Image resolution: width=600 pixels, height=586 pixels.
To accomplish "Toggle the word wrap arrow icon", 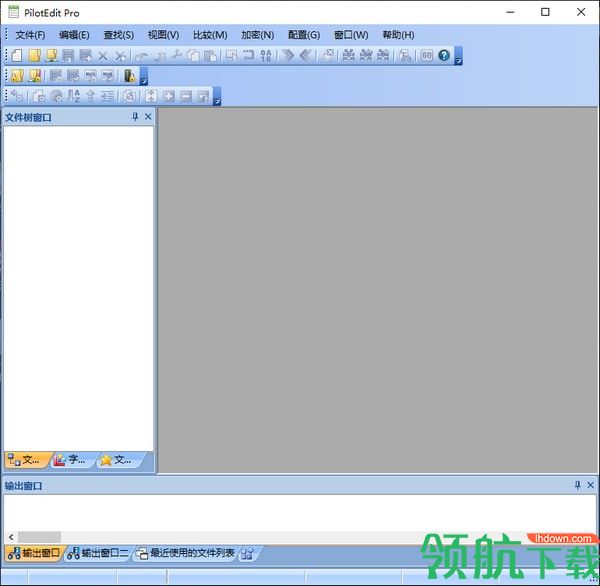I will [x=249, y=56].
